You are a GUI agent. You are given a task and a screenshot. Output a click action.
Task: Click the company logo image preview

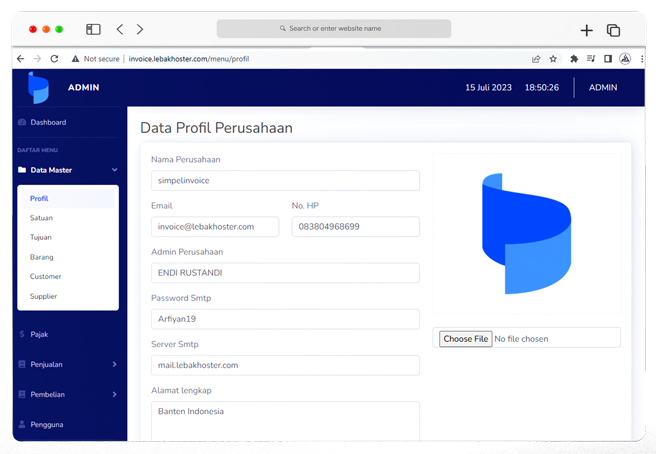click(526, 234)
